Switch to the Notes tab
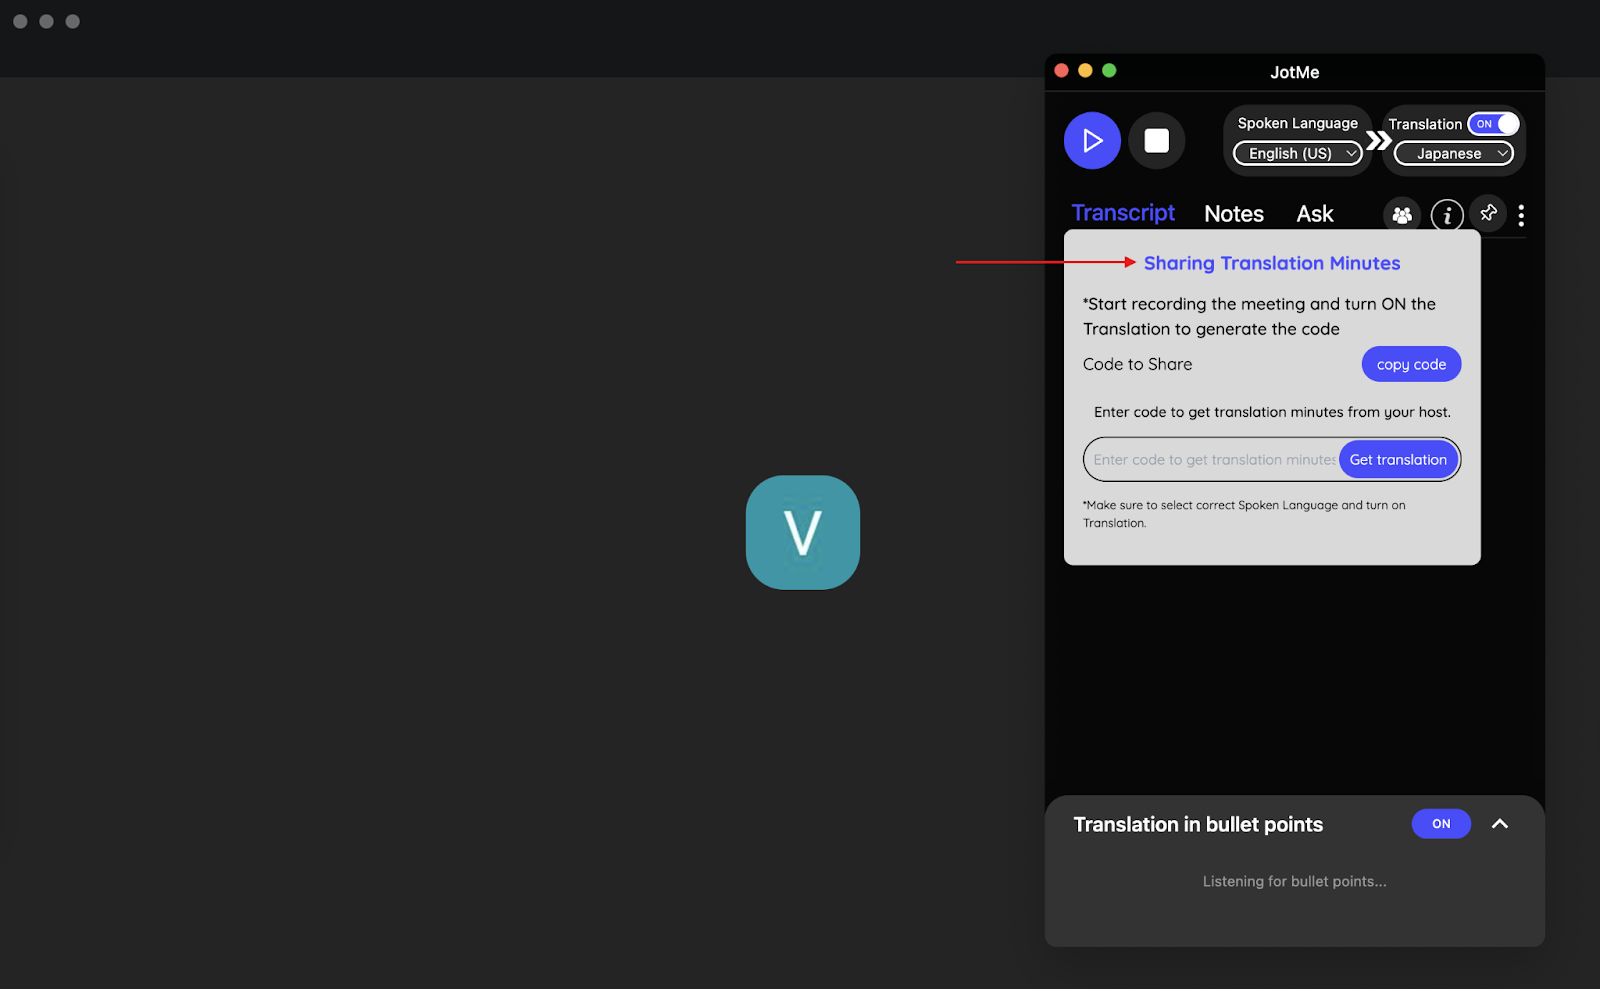This screenshot has height=989, width=1600. 1234,214
